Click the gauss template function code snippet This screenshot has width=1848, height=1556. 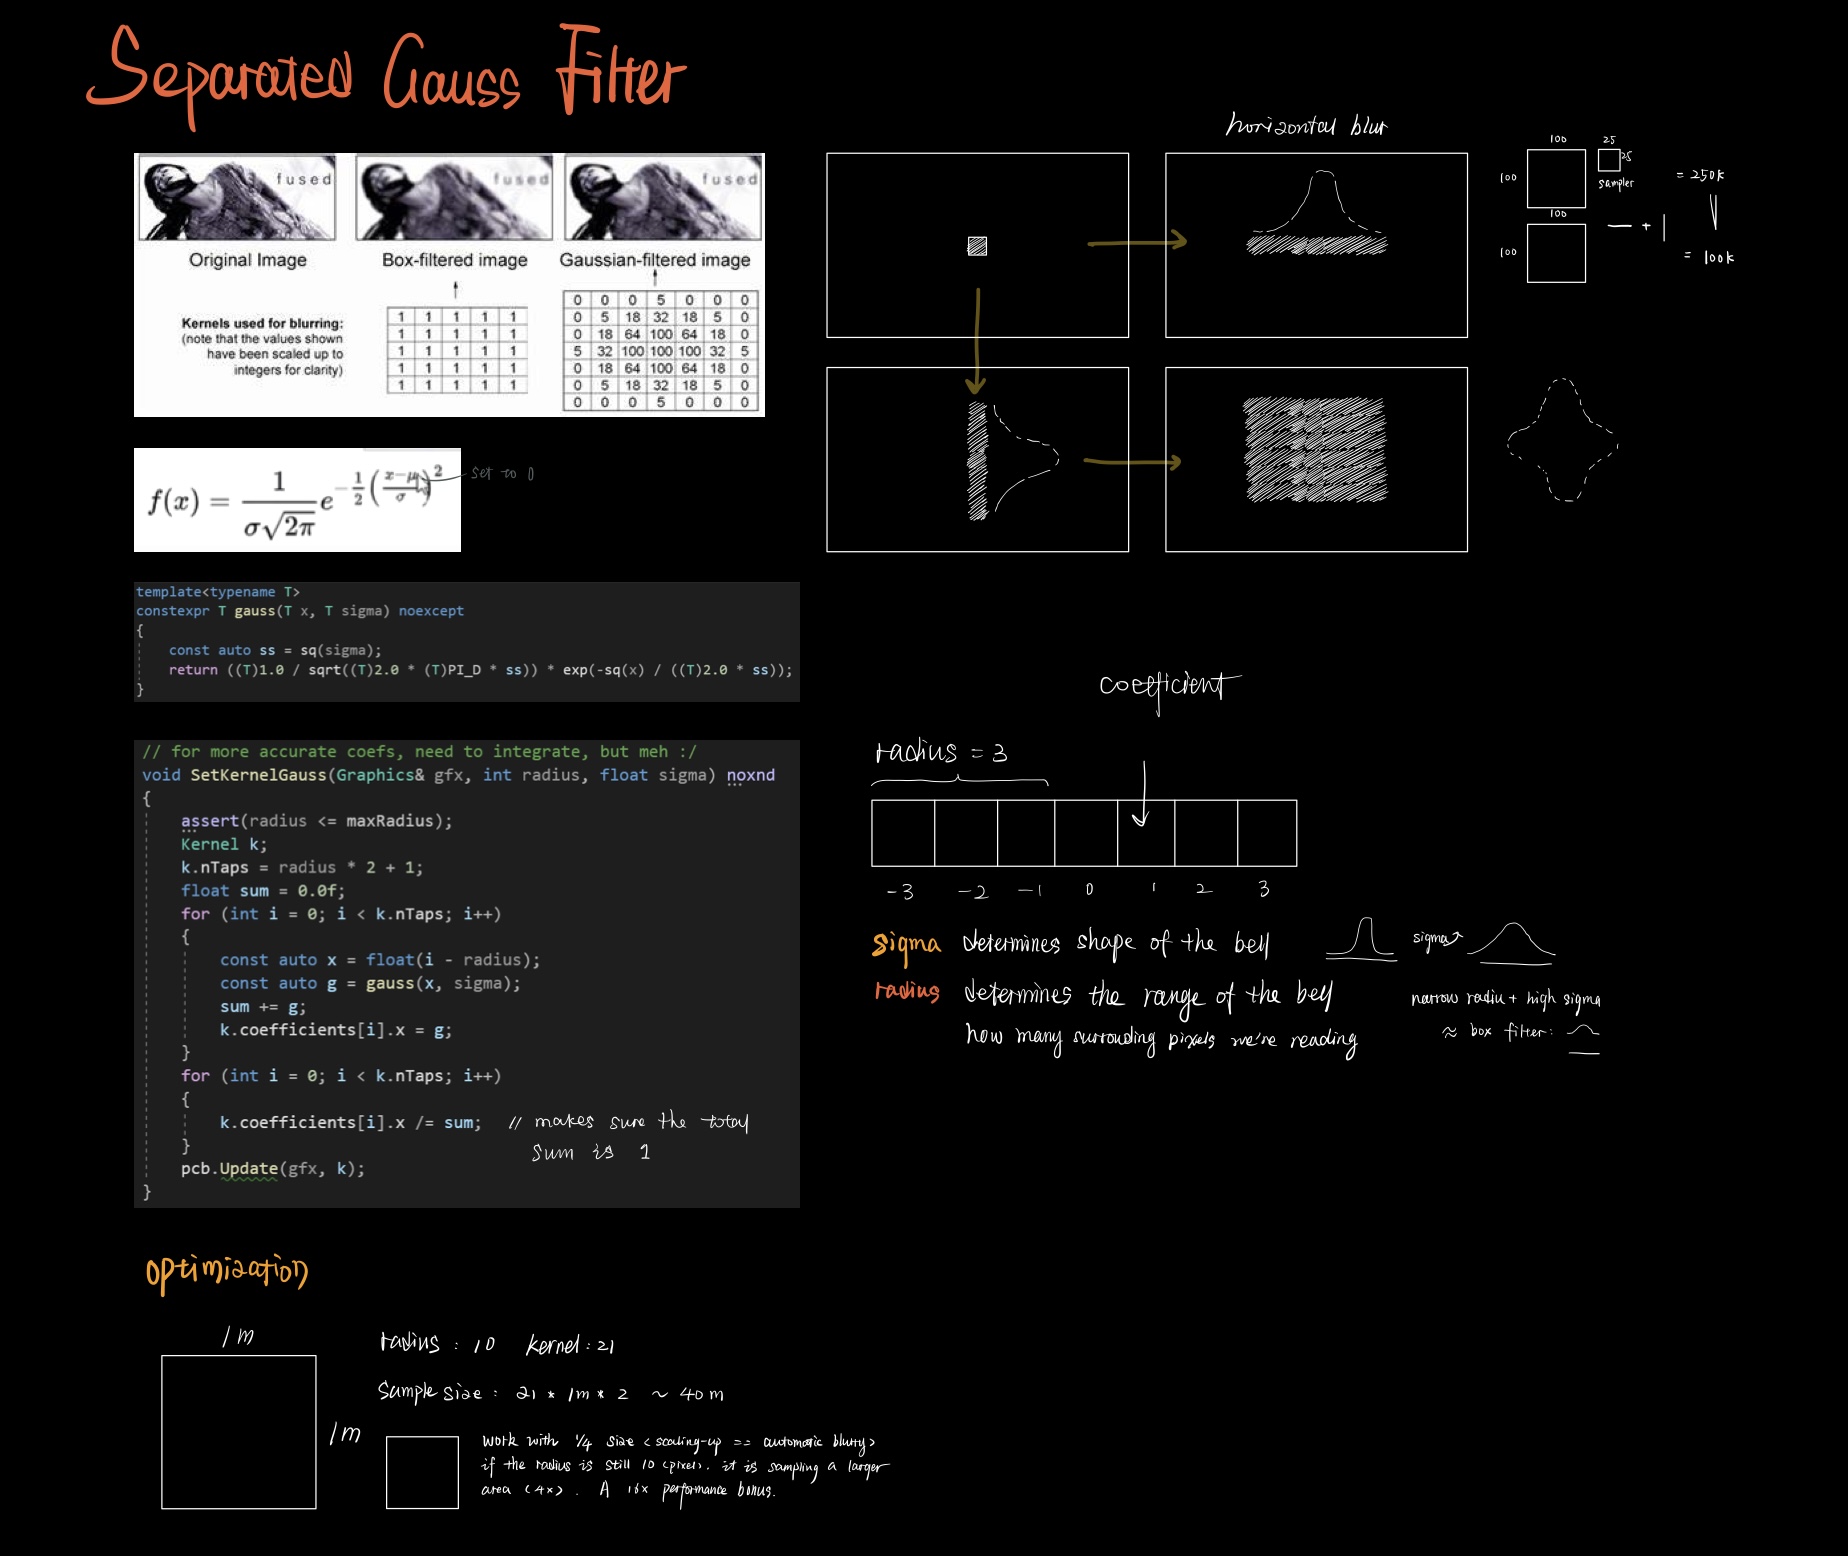466,641
